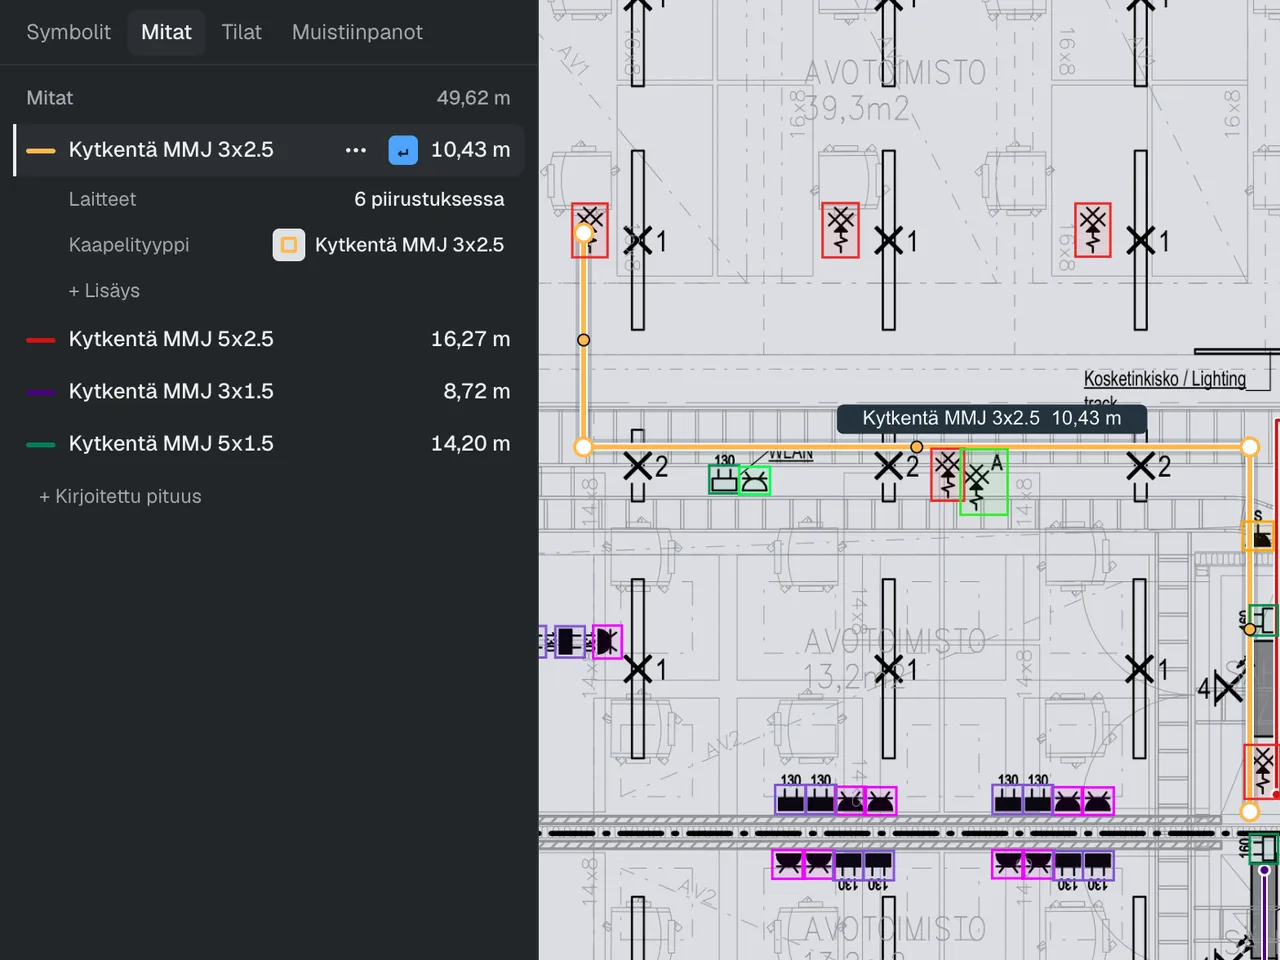Click + Kirjoitettu pituus link

coord(120,496)
